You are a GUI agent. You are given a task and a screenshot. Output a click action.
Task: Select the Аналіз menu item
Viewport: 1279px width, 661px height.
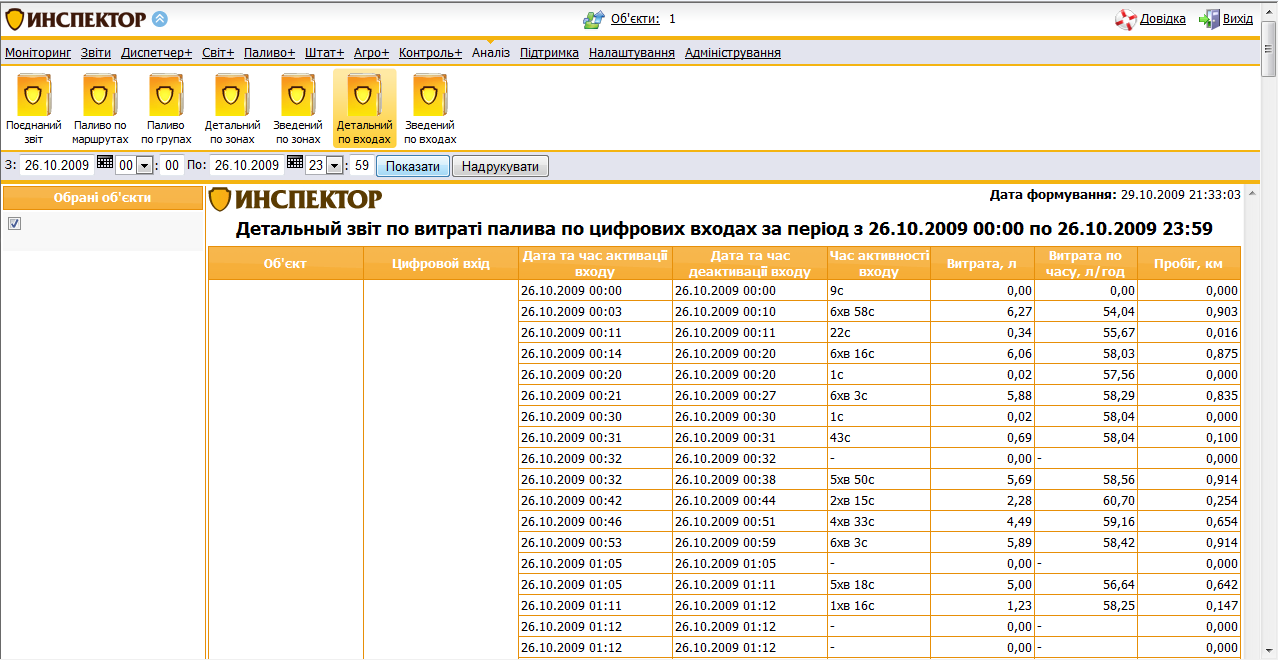point(491,53)
